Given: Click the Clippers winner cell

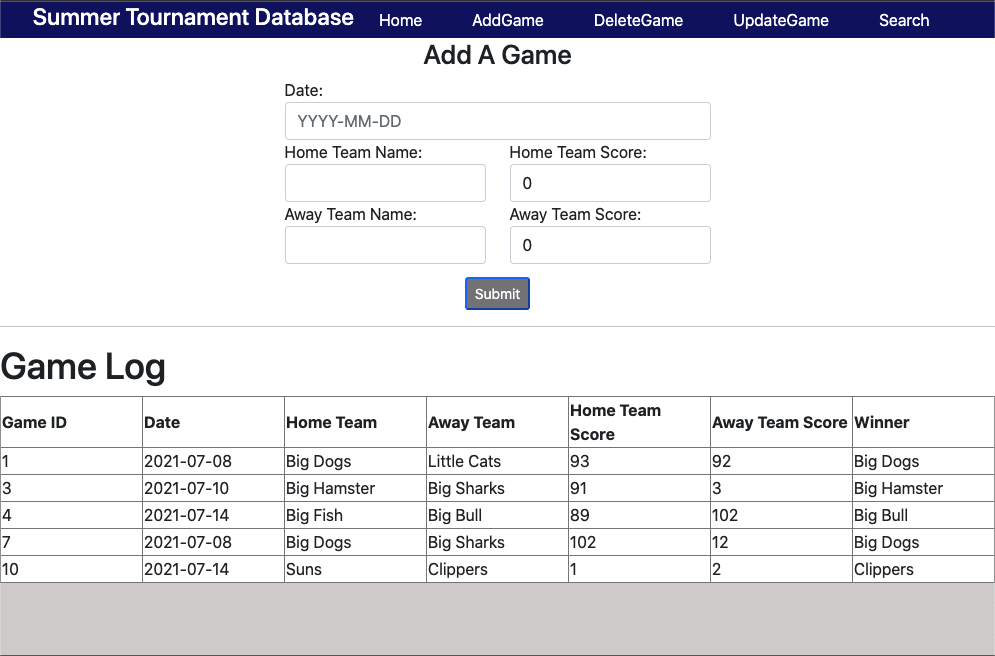Looking at the screenshot, I should point(883,569).
